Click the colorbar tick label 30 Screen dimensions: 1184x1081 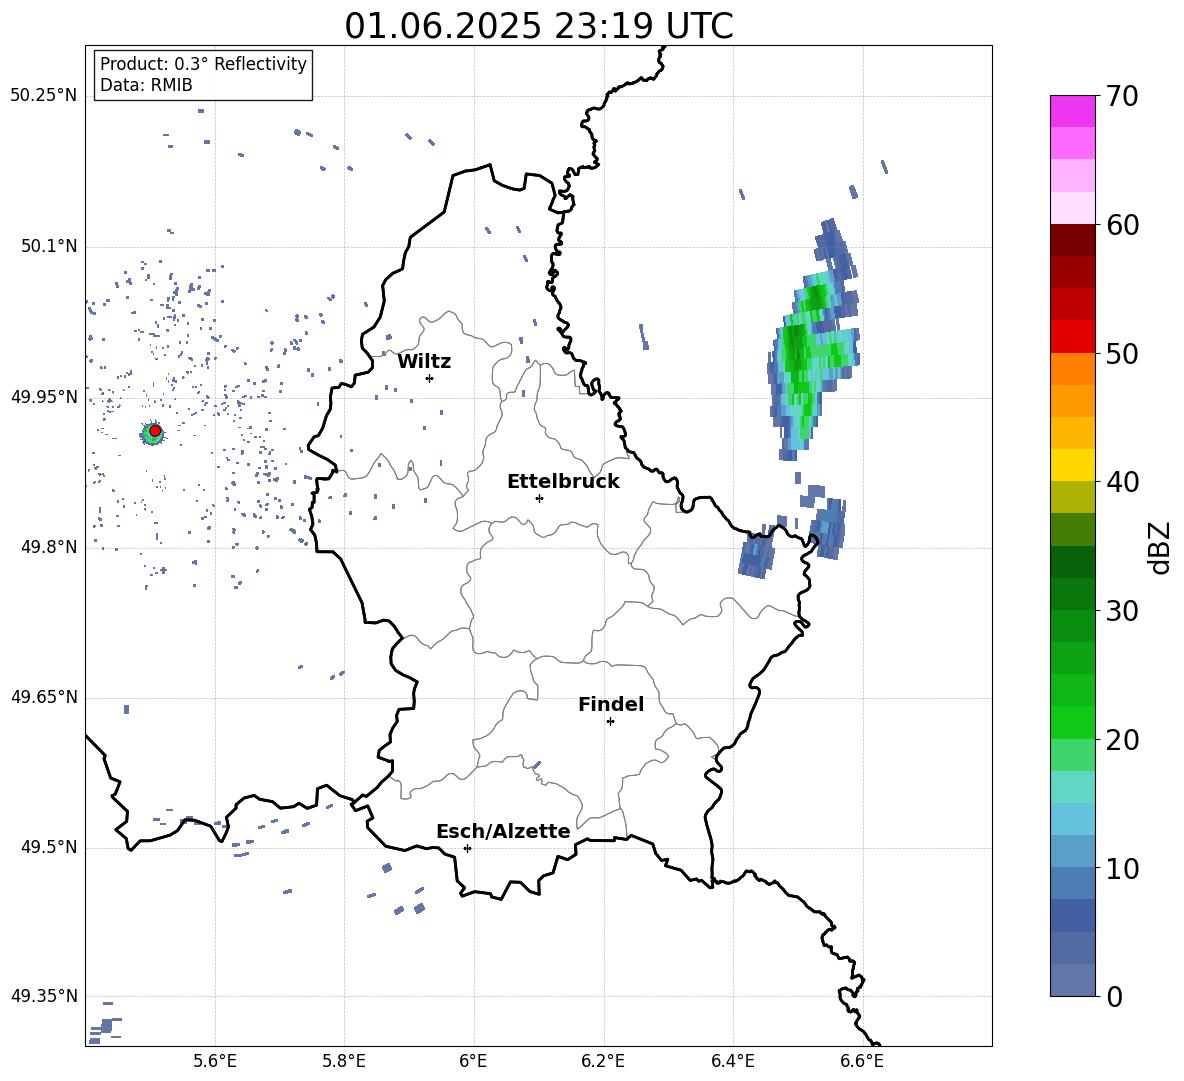1122,611
